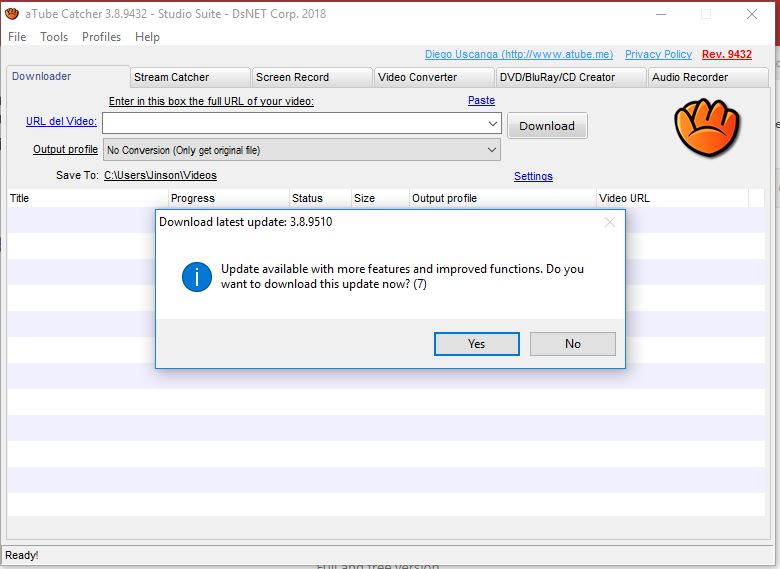780x569 pixels.
Task: Close the update dialog with the X
Action: [x=610, y=222]
